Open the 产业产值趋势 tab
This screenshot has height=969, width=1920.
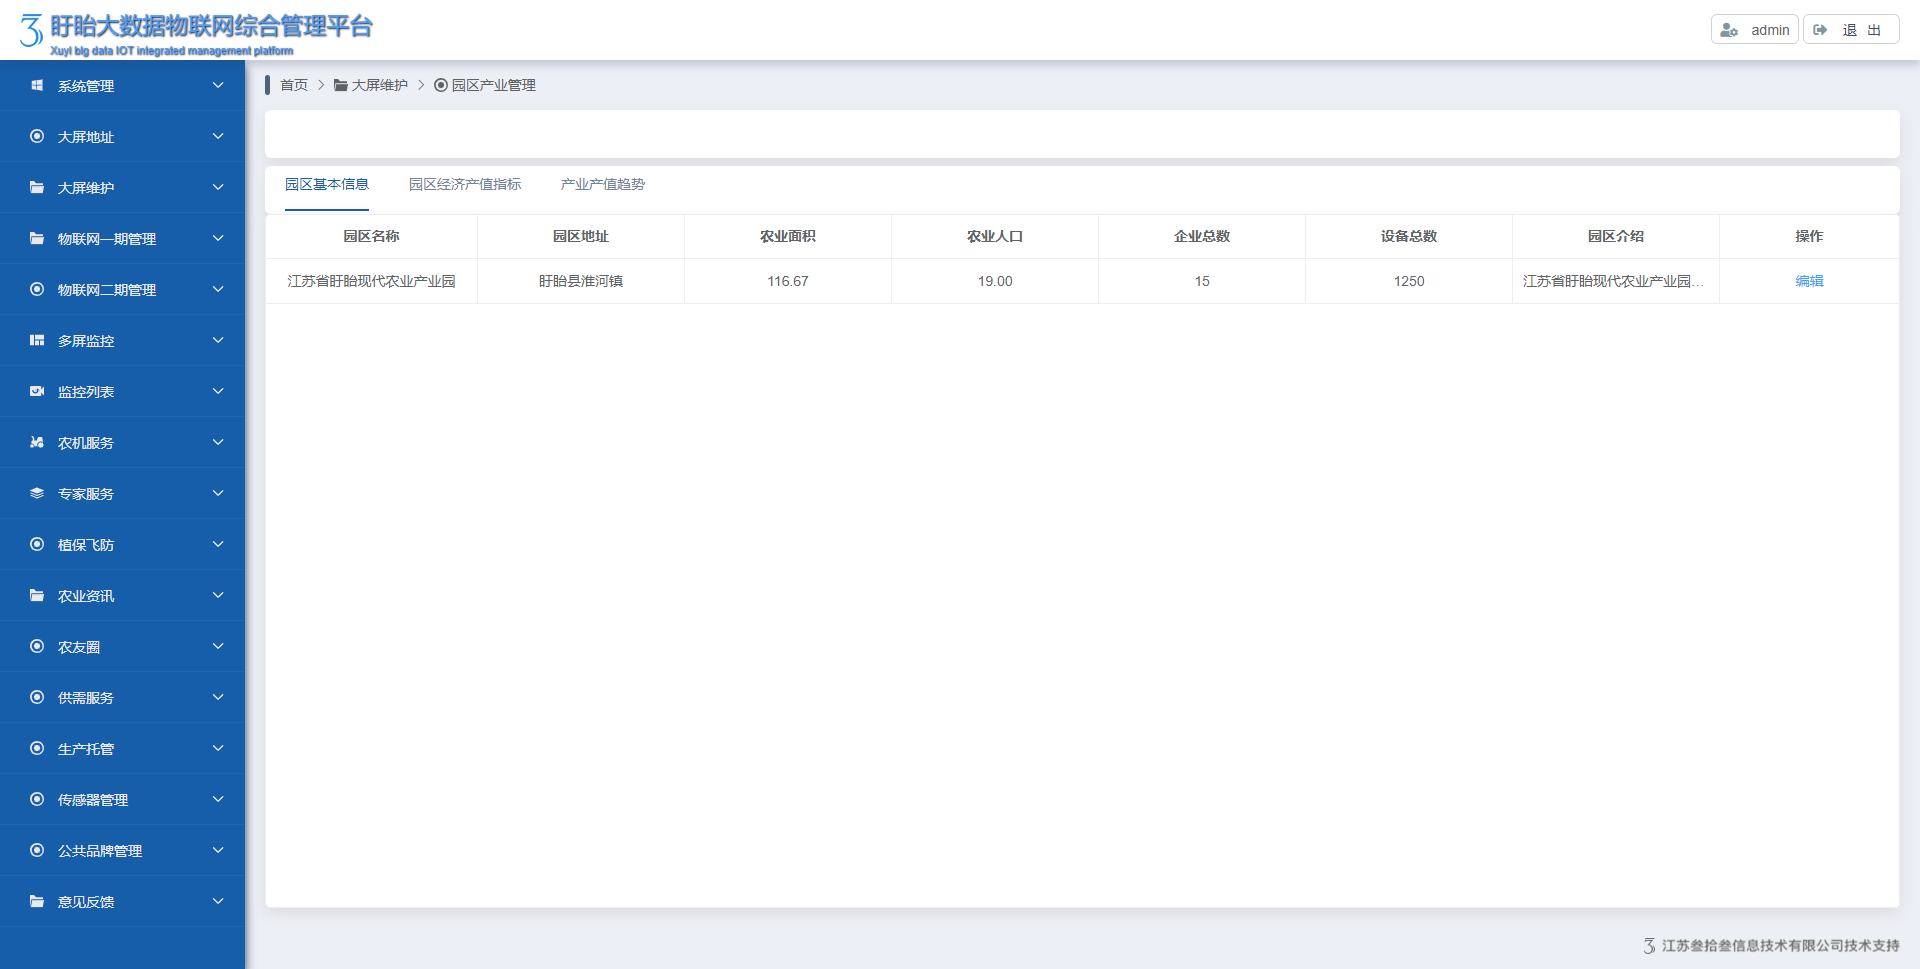(x=603, y=185)
